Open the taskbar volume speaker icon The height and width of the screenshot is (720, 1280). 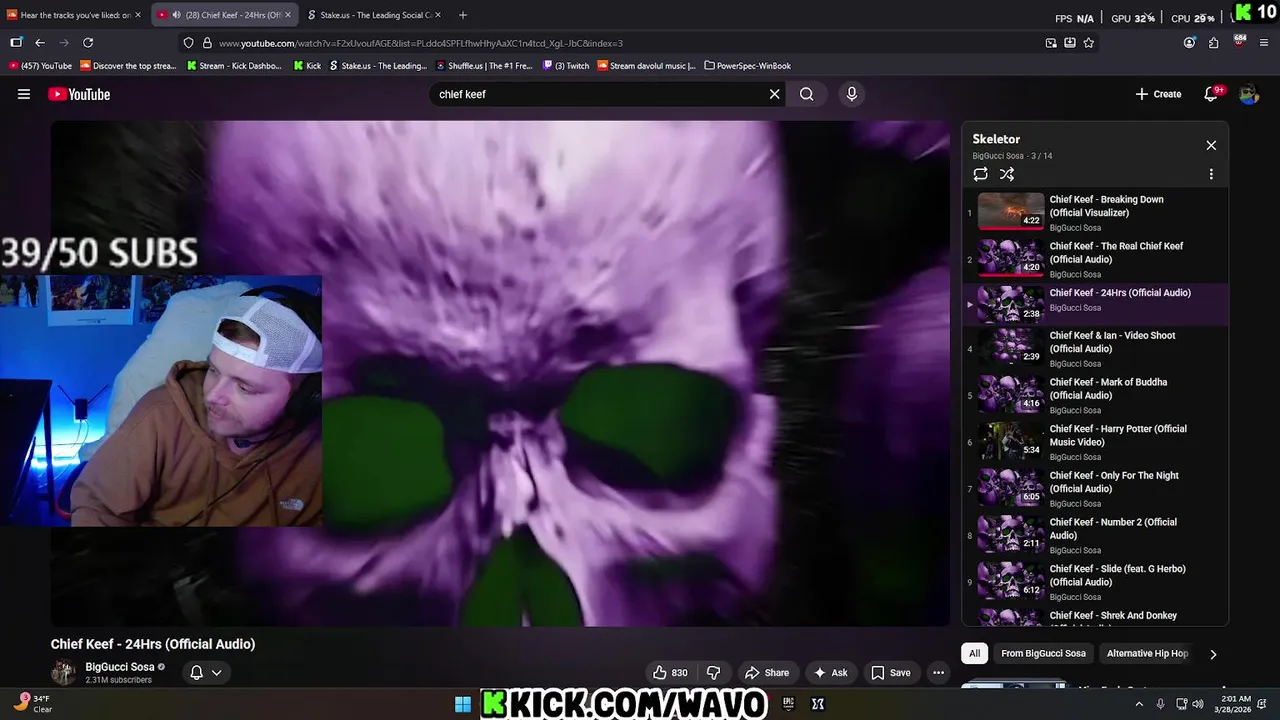coord(1198,704)
